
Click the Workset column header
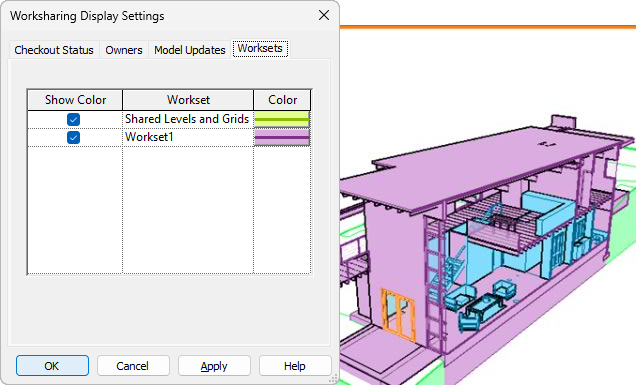pyautogui.click(x=188, y=100)
